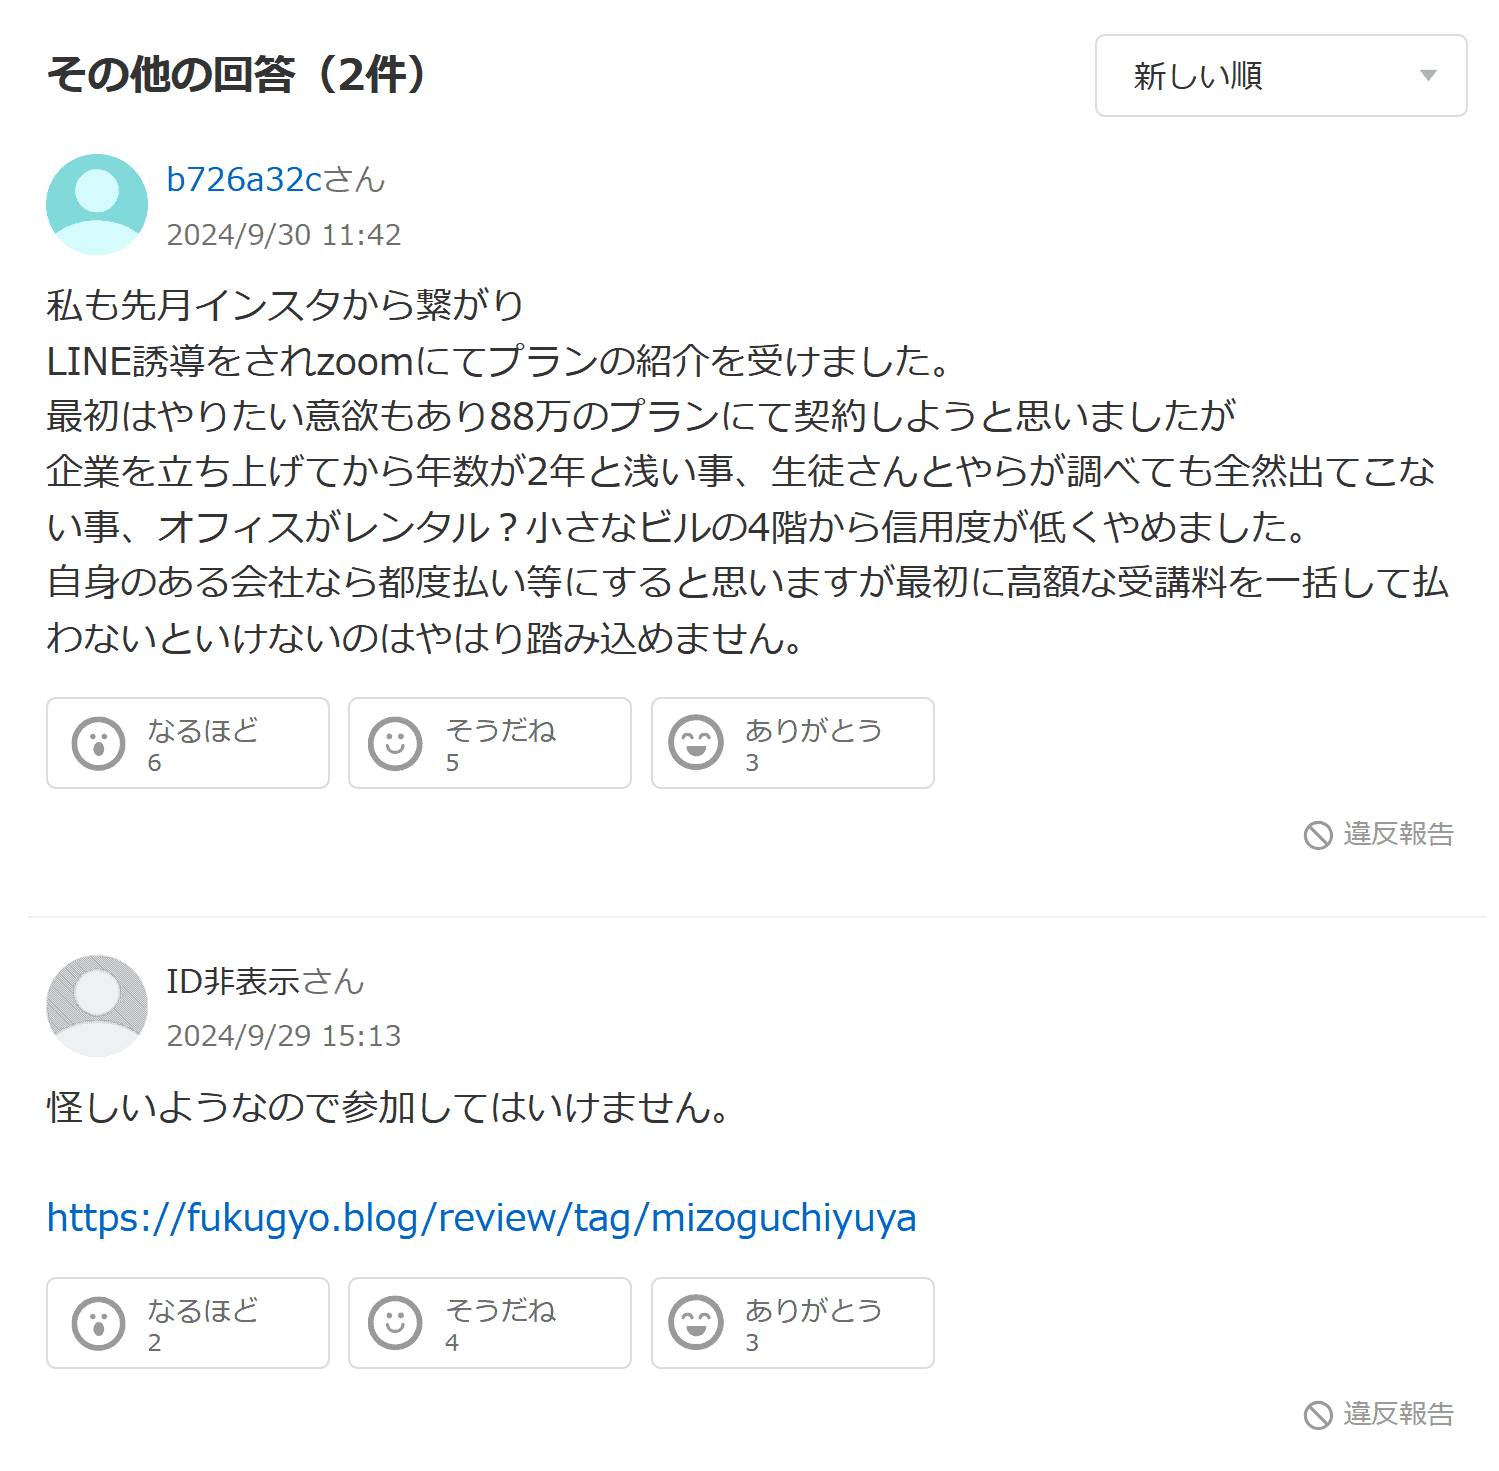Click the 違反報告 prohibited icon for first answer
This screenshot has width=1499, height=1471.
coord(1318,835)
